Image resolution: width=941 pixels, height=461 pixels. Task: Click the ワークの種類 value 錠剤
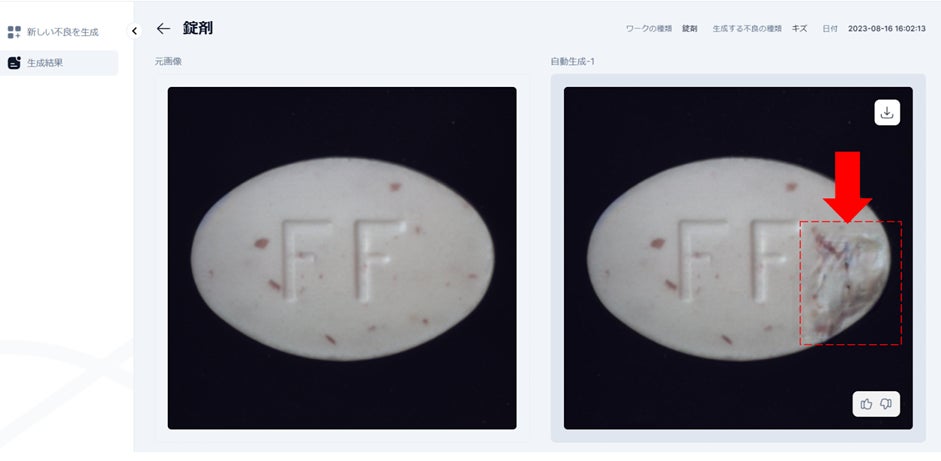(690, 29)
